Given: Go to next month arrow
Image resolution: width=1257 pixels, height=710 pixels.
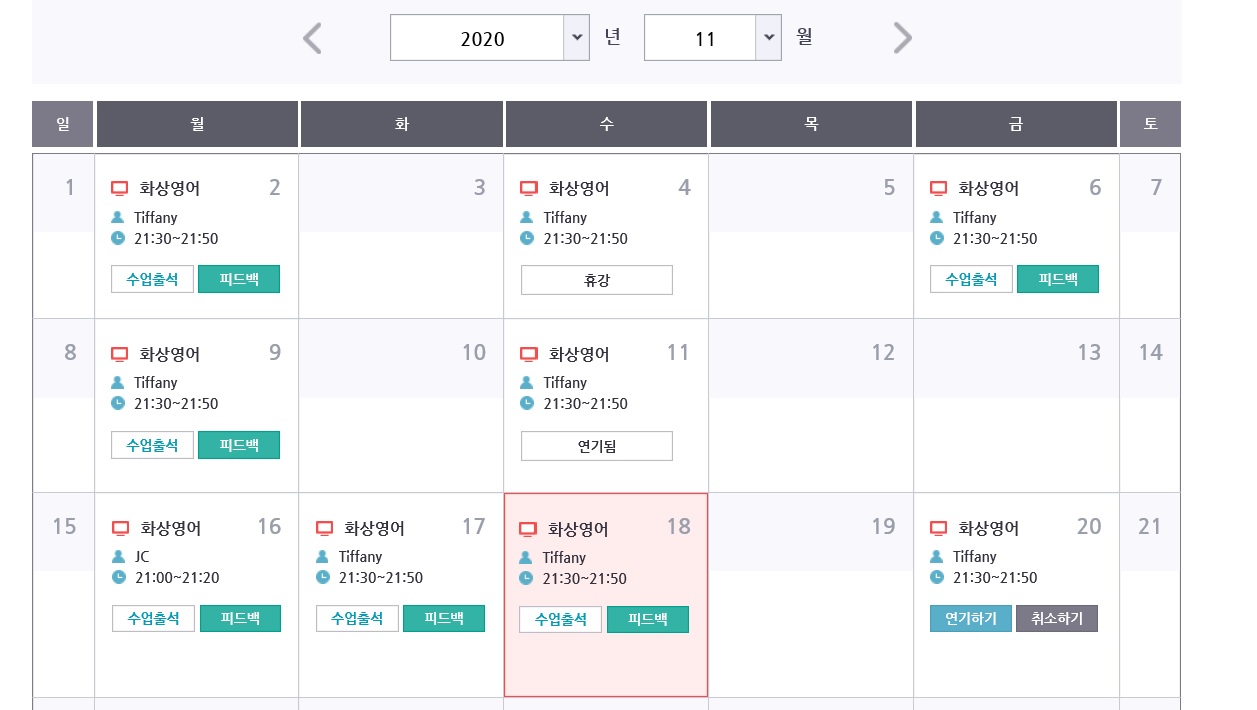Looking at the screenshot, I should pyautogui.click(x=902, y=39).
